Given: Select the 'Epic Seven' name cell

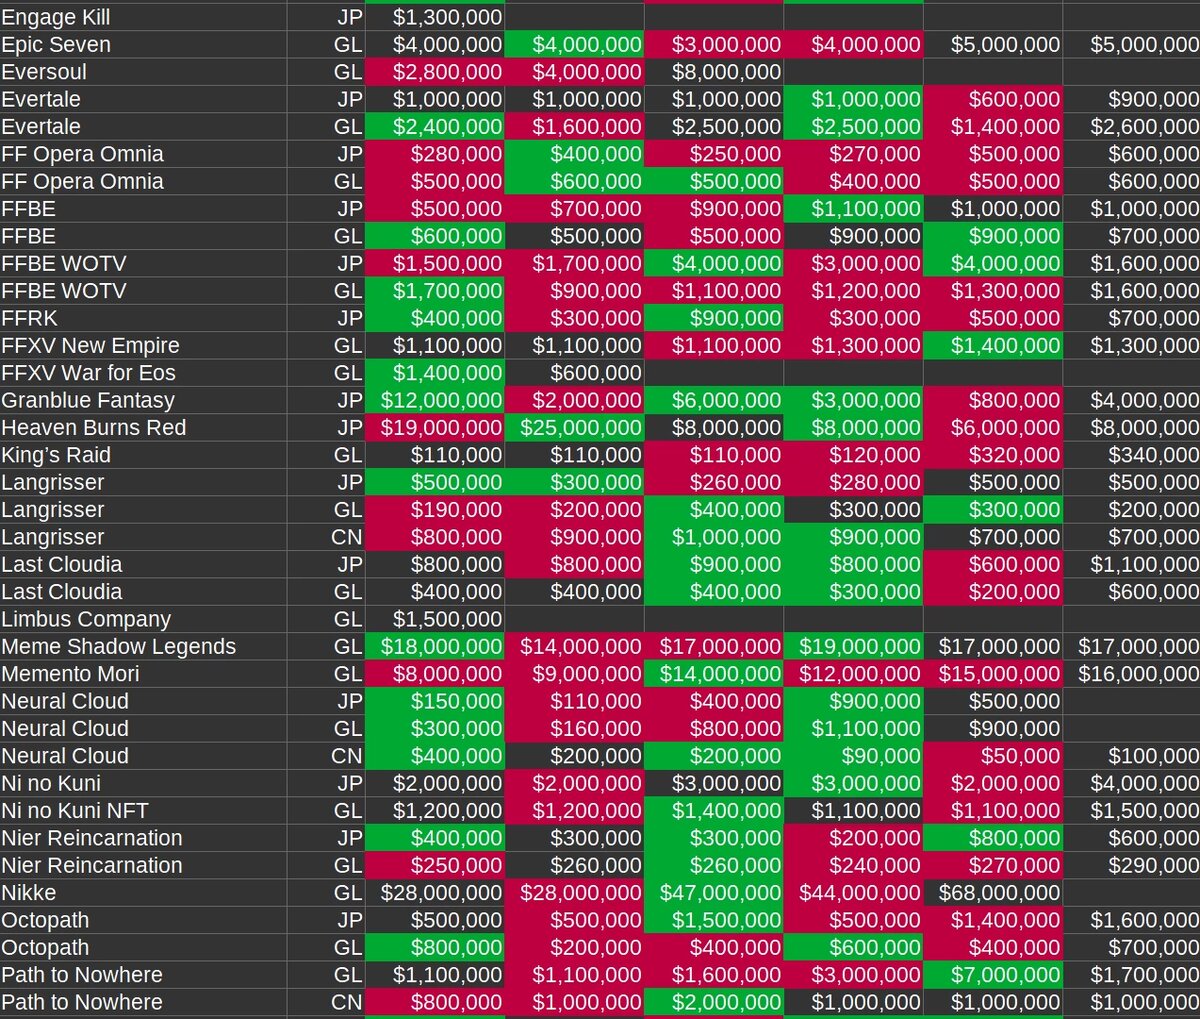Looking at the screenshot, I should point(143,44).
